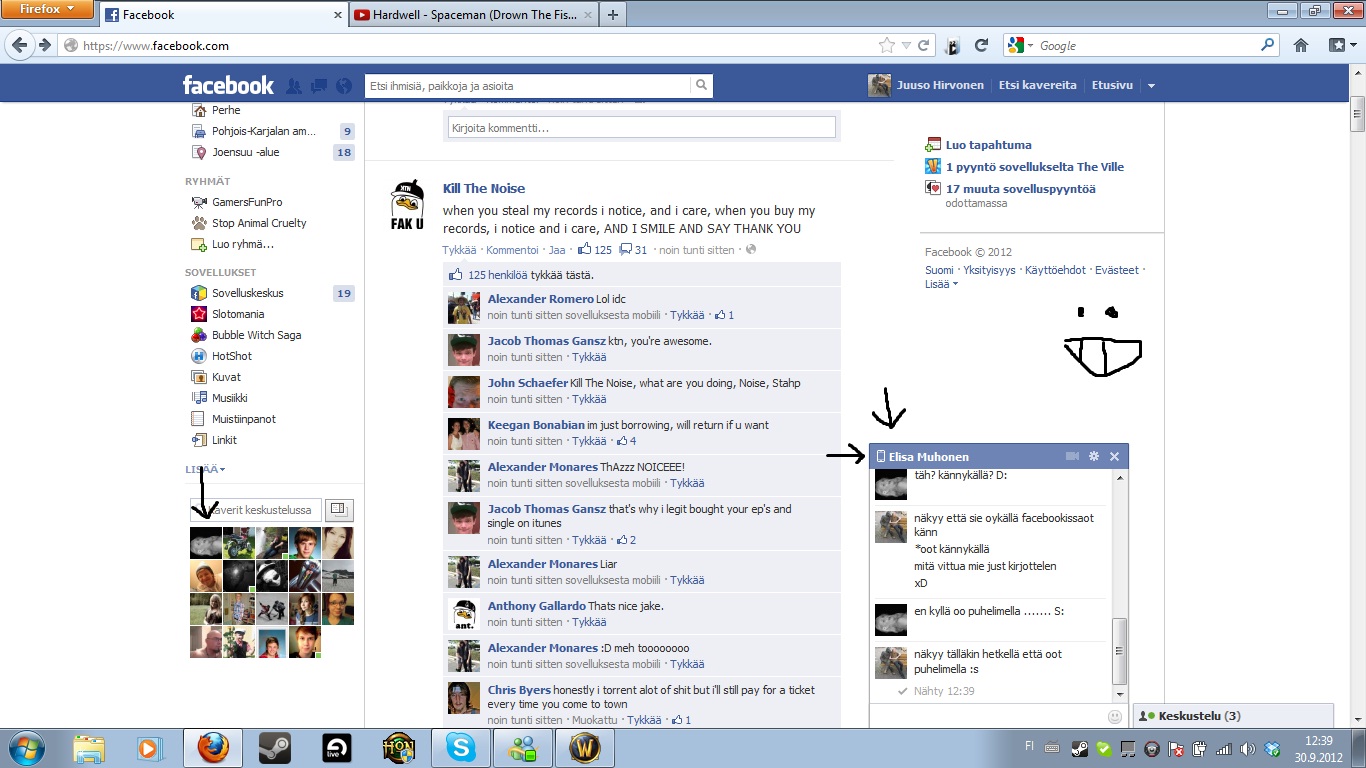Click the Firefox back arrow

(18, 45)
